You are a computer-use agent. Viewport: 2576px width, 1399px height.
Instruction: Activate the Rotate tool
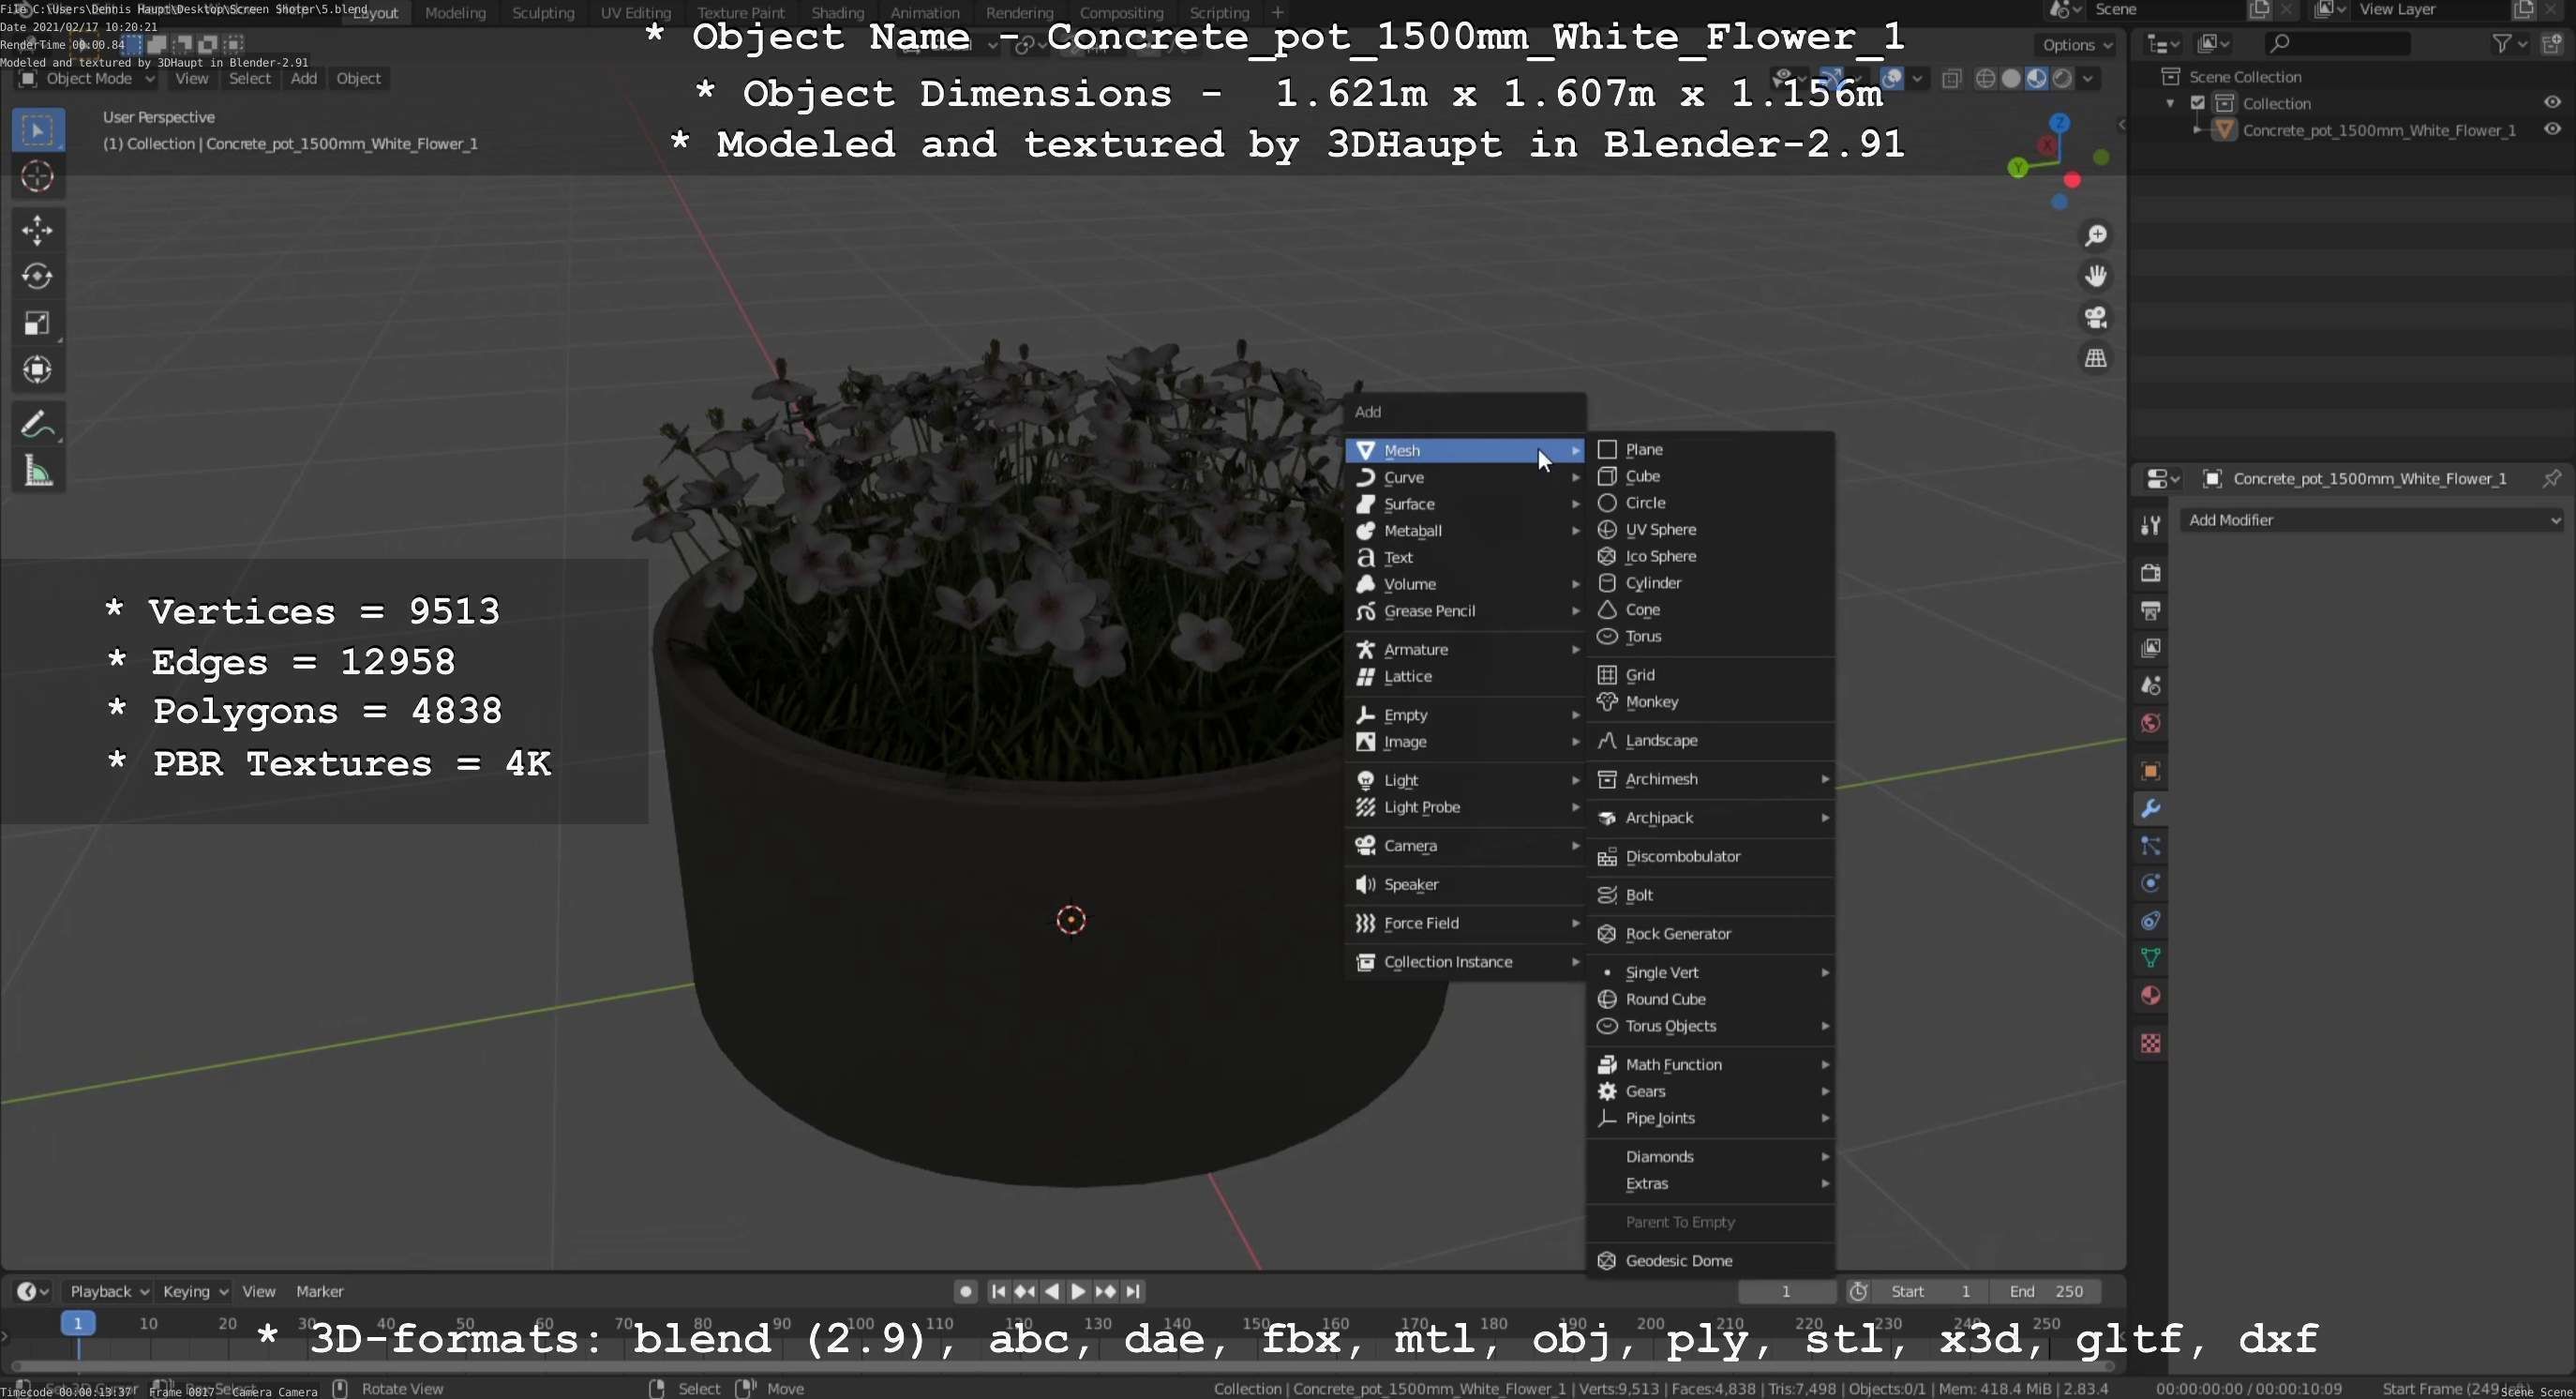[x=37, y=276]
